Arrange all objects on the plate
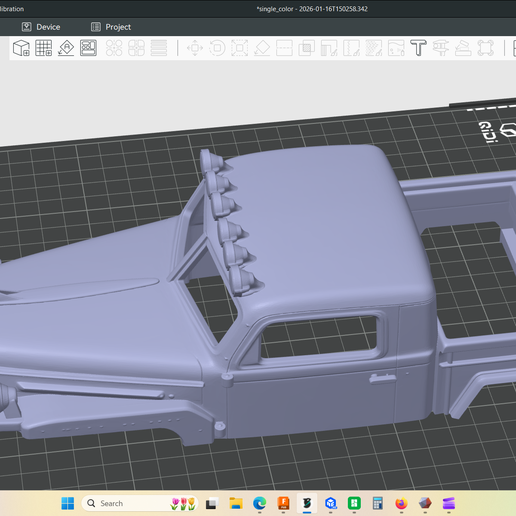Image resolution: width=516 pixels, height=516 pixels. click(88, 48)
